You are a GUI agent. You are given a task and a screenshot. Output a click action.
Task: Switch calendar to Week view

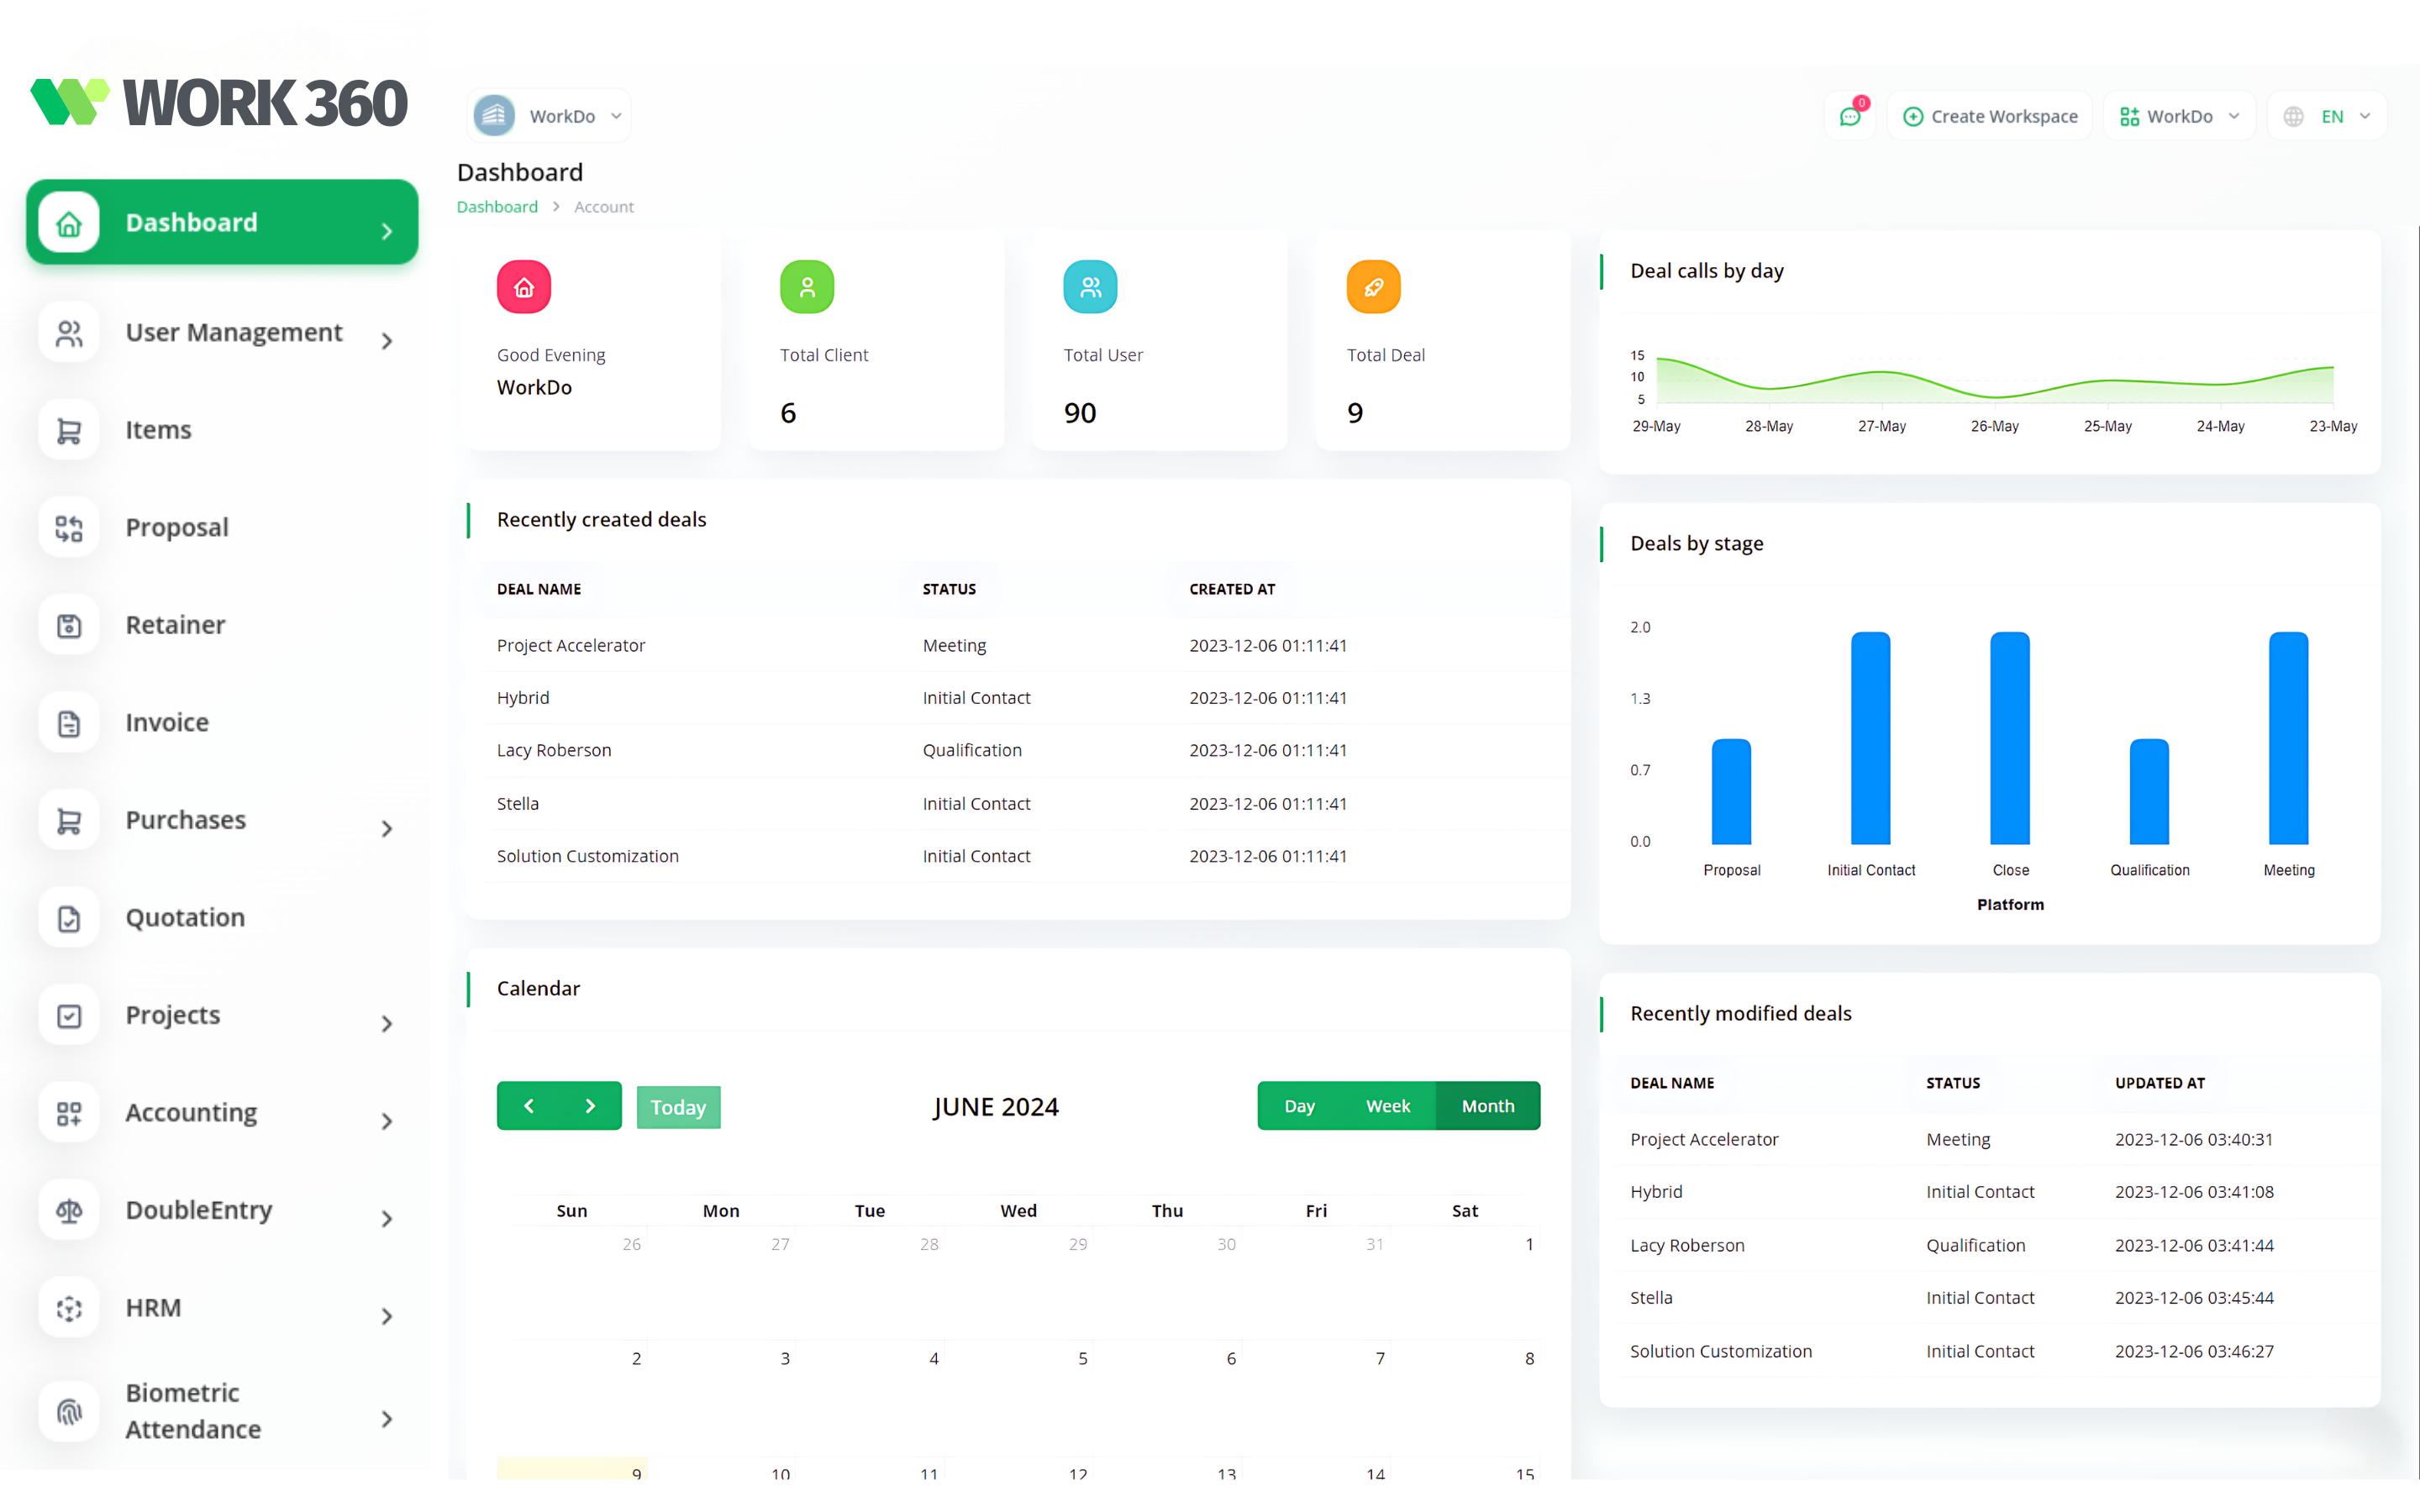coord(1388,1106)
